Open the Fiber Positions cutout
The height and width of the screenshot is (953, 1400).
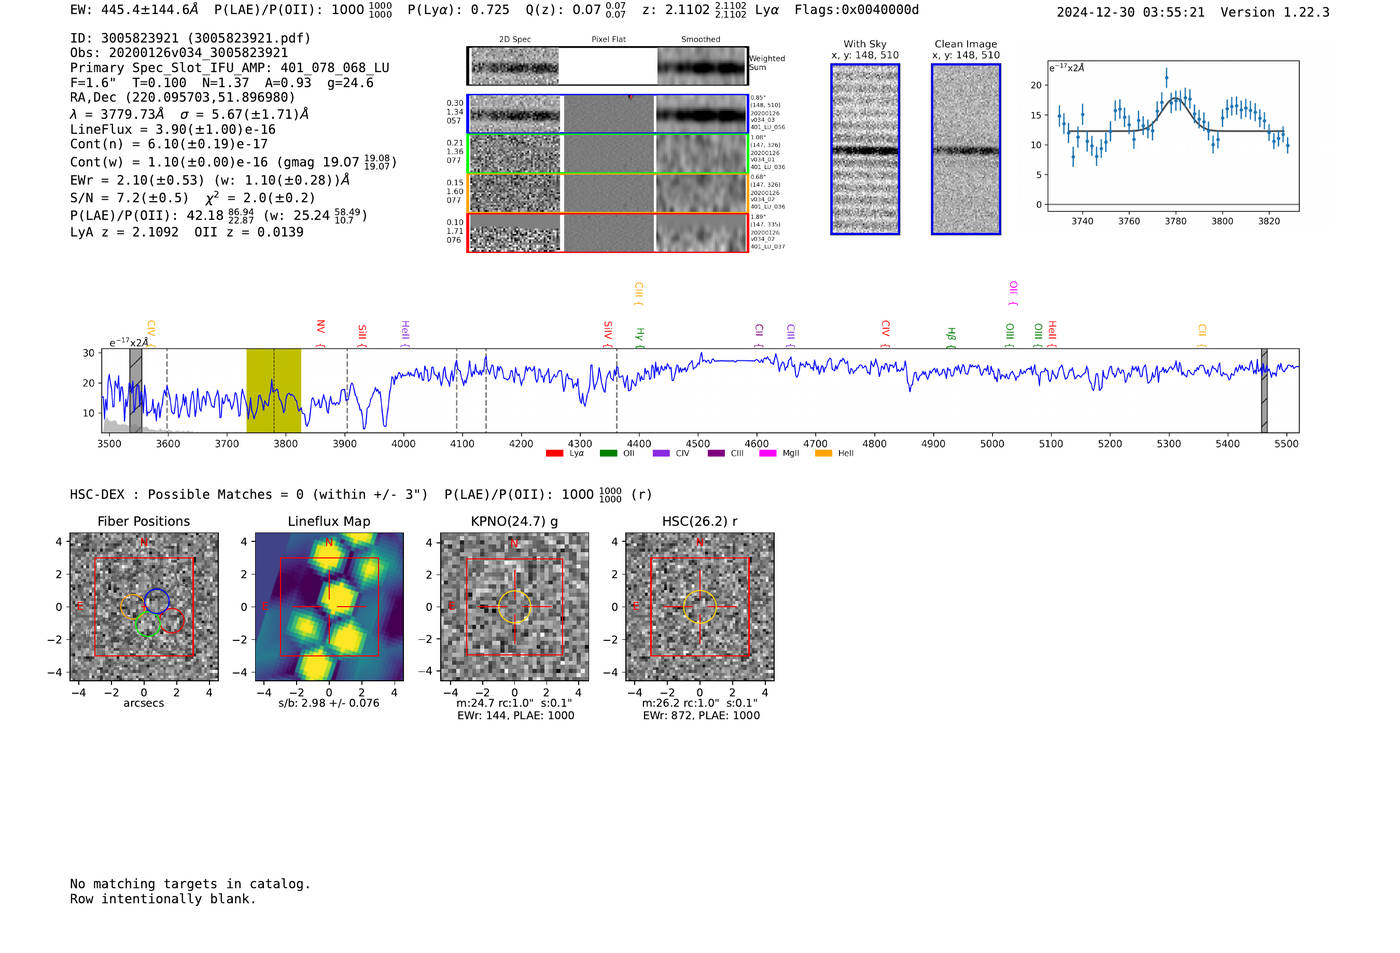(144, 607)
